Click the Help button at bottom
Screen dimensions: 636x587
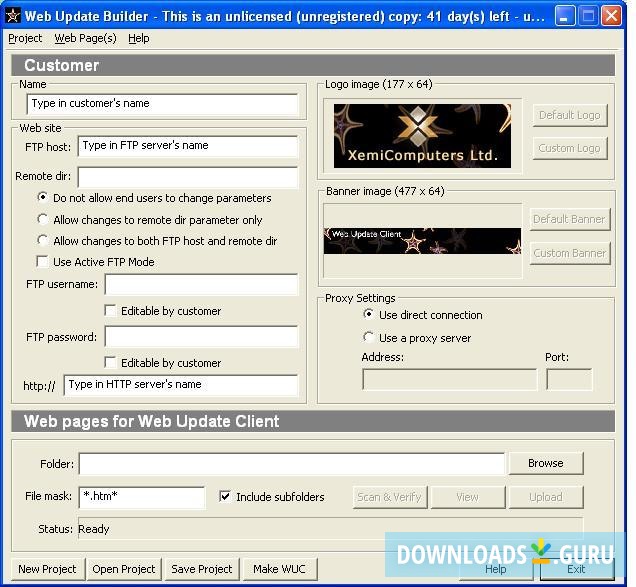pos(496,569)
